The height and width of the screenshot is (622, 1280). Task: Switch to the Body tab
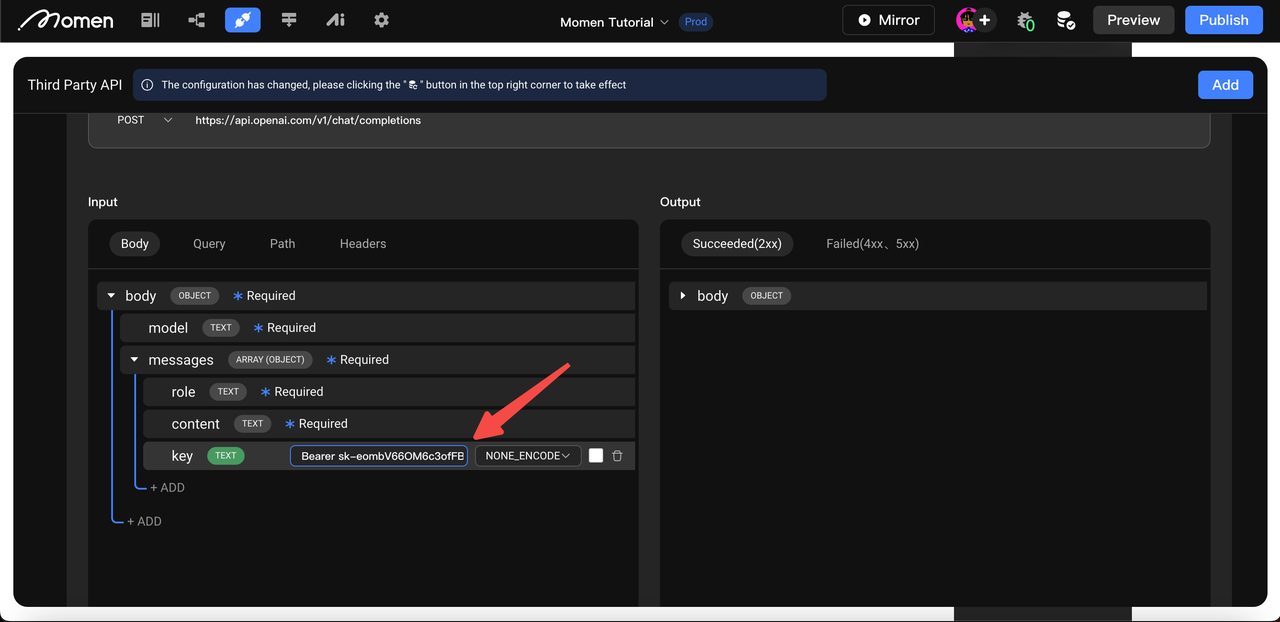pyautogui.click(x=135, y=244)
